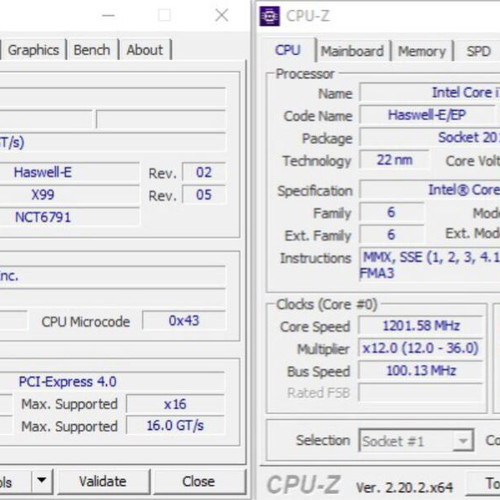Close the left CPU-Z window with X

[x=222, y=15]
